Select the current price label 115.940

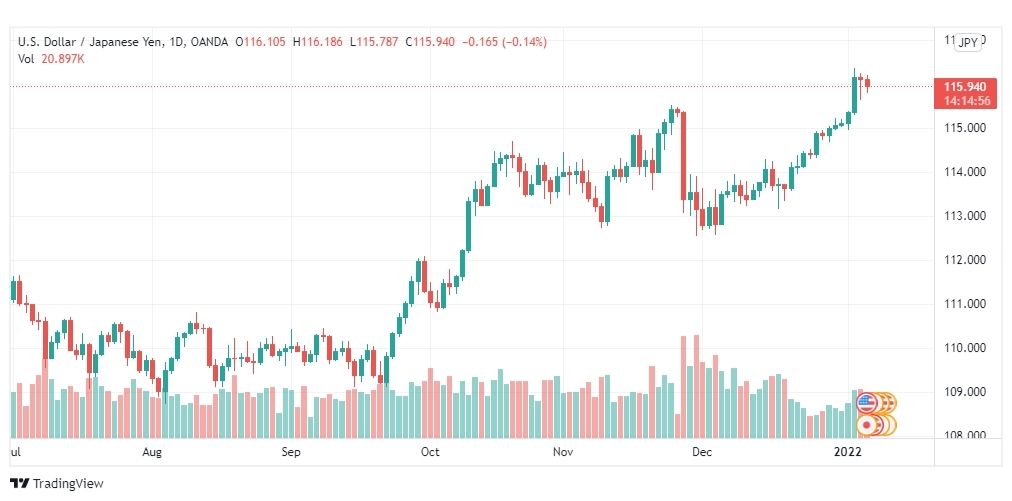click(965, 87)
